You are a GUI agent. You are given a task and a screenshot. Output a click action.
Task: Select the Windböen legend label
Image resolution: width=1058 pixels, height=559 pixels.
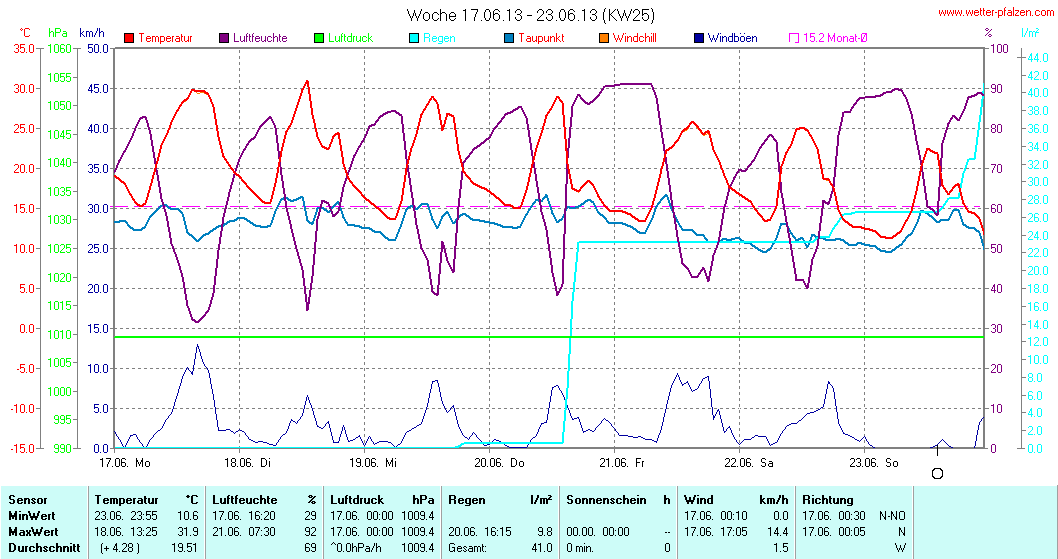point(733,38)
